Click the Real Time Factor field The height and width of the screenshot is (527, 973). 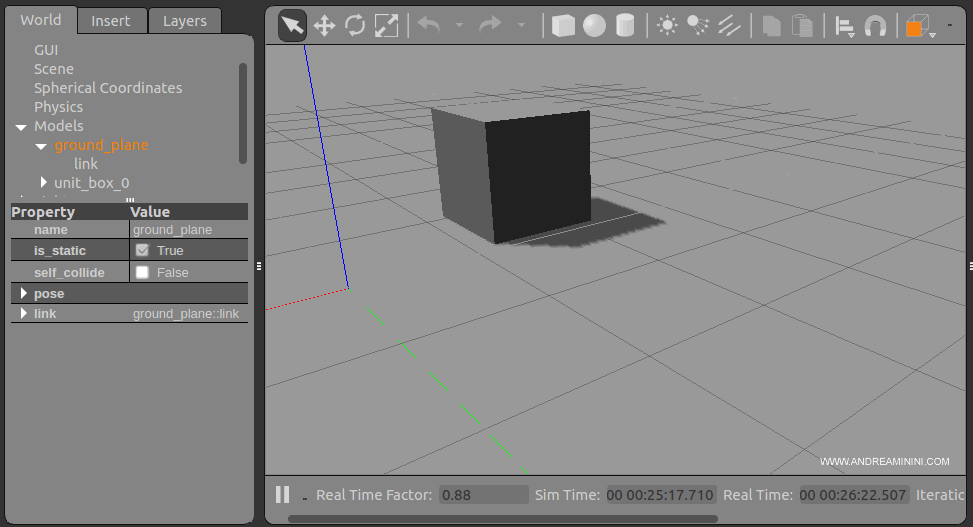[x=484, y=495]
